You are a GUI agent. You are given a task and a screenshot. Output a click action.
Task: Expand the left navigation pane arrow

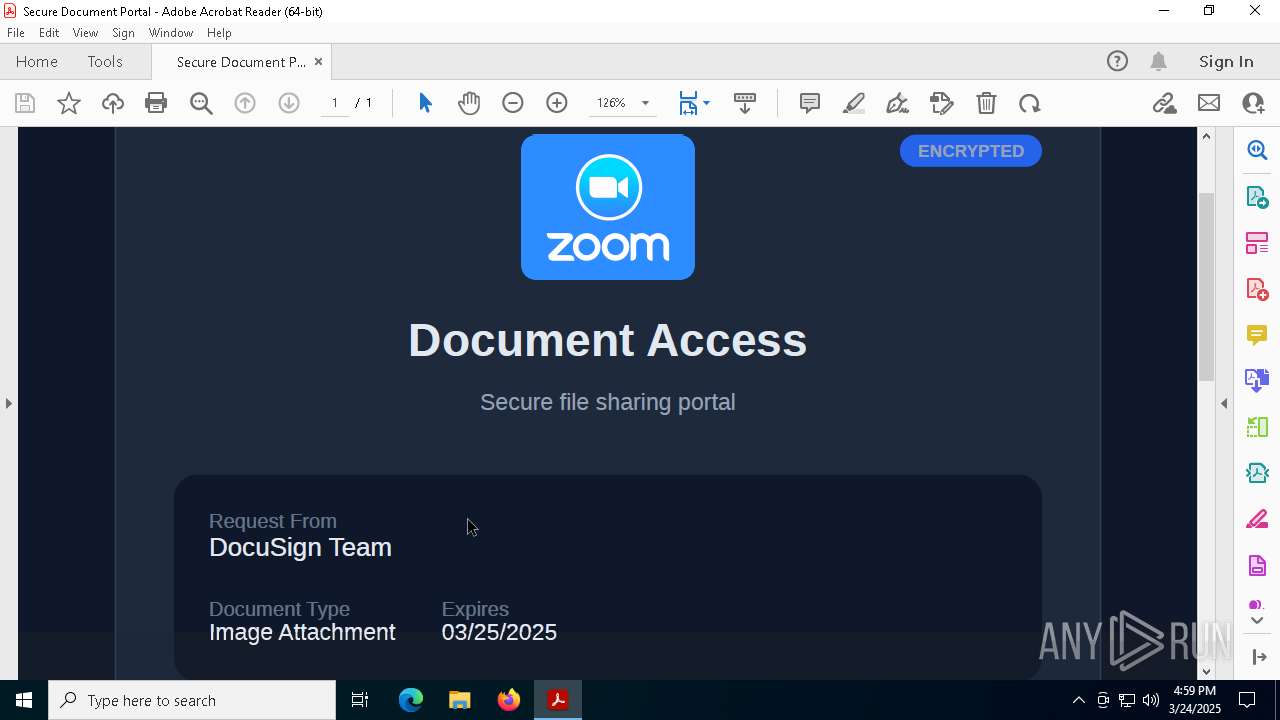click(8, 403)
